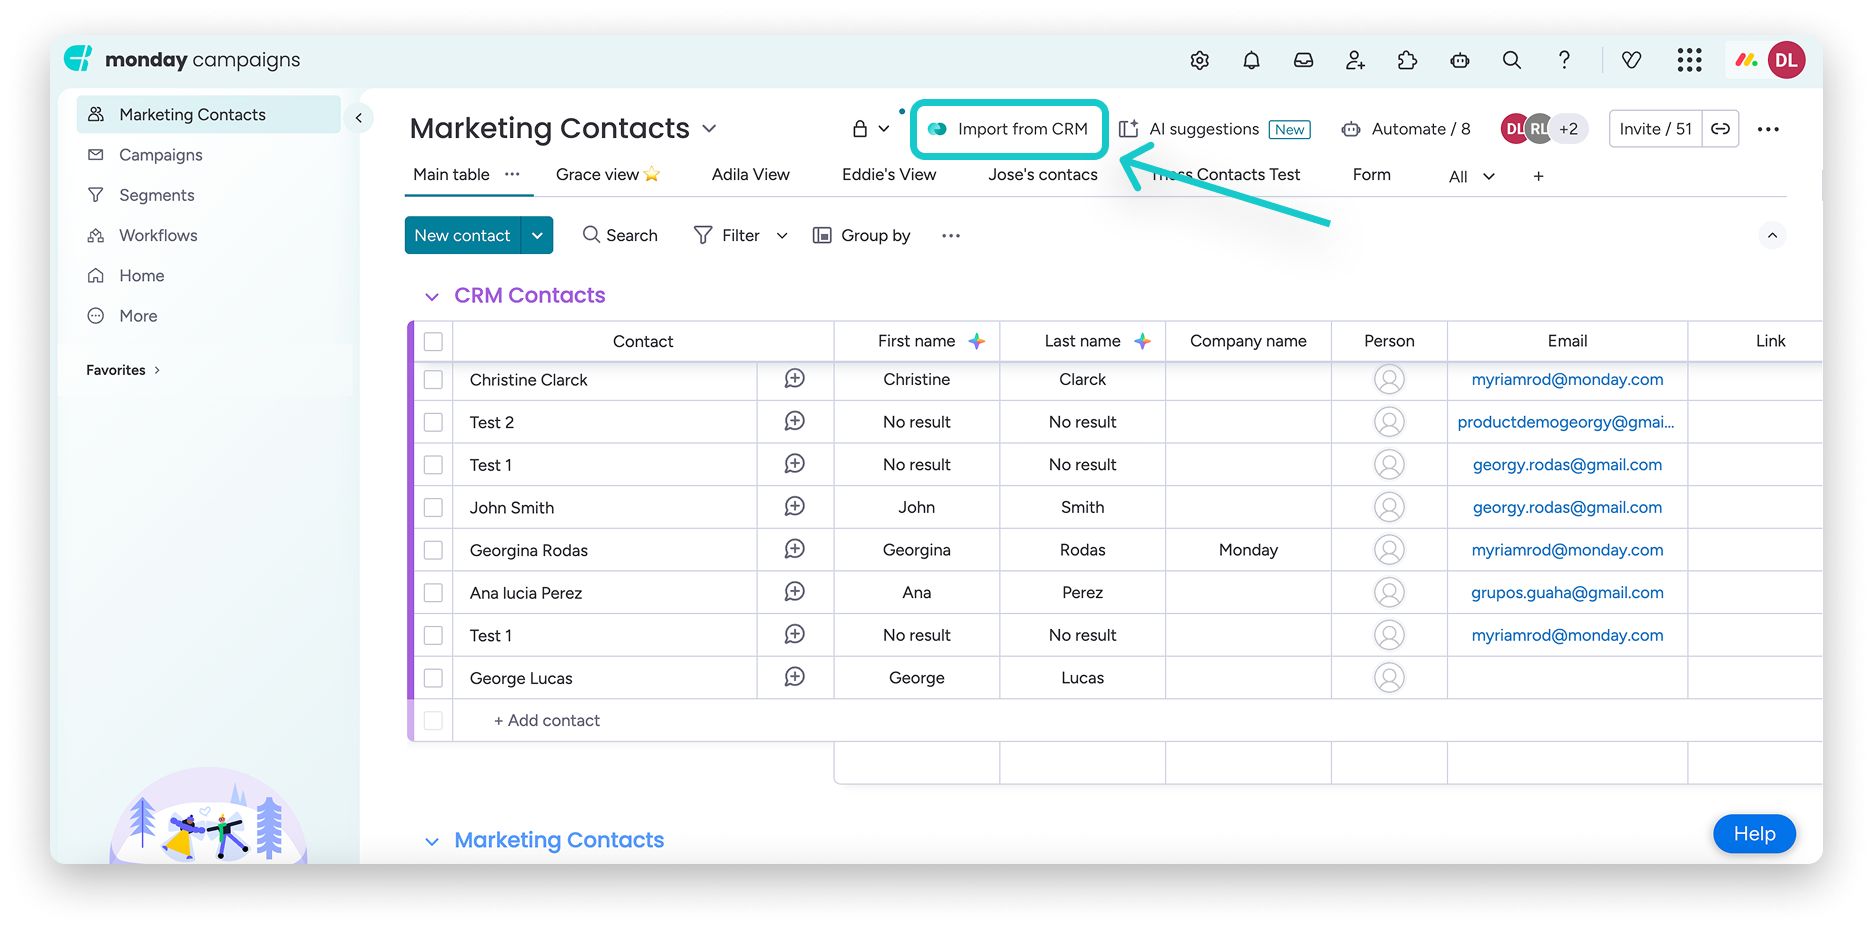Viewport: 1873px width, 929px height.
Task: Open Marketing Contacts title dropdown chevron
Action: 709,129
